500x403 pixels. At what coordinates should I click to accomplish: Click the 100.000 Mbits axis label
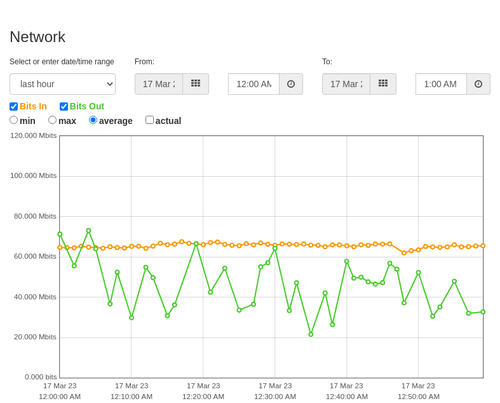[33, 176]
